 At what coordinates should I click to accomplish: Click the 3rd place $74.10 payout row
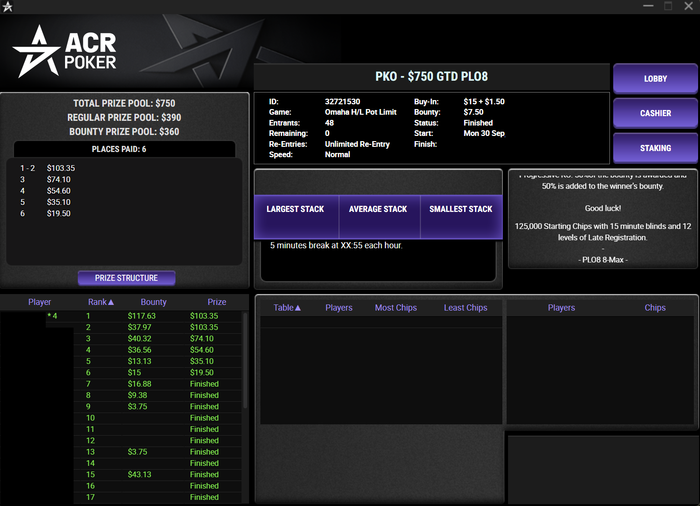pyautogui.click(x=45, y=180)
